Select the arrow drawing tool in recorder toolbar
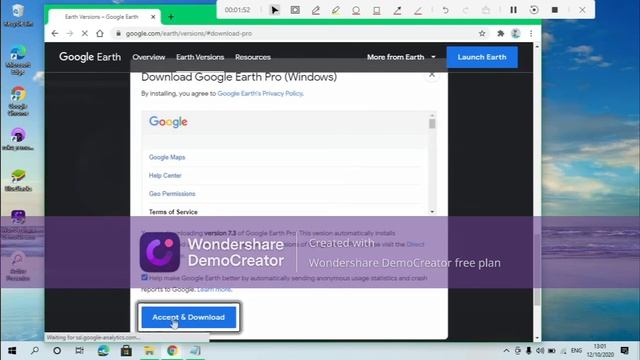This screenshot has width=640, height=360. click(x=397, y=10)
